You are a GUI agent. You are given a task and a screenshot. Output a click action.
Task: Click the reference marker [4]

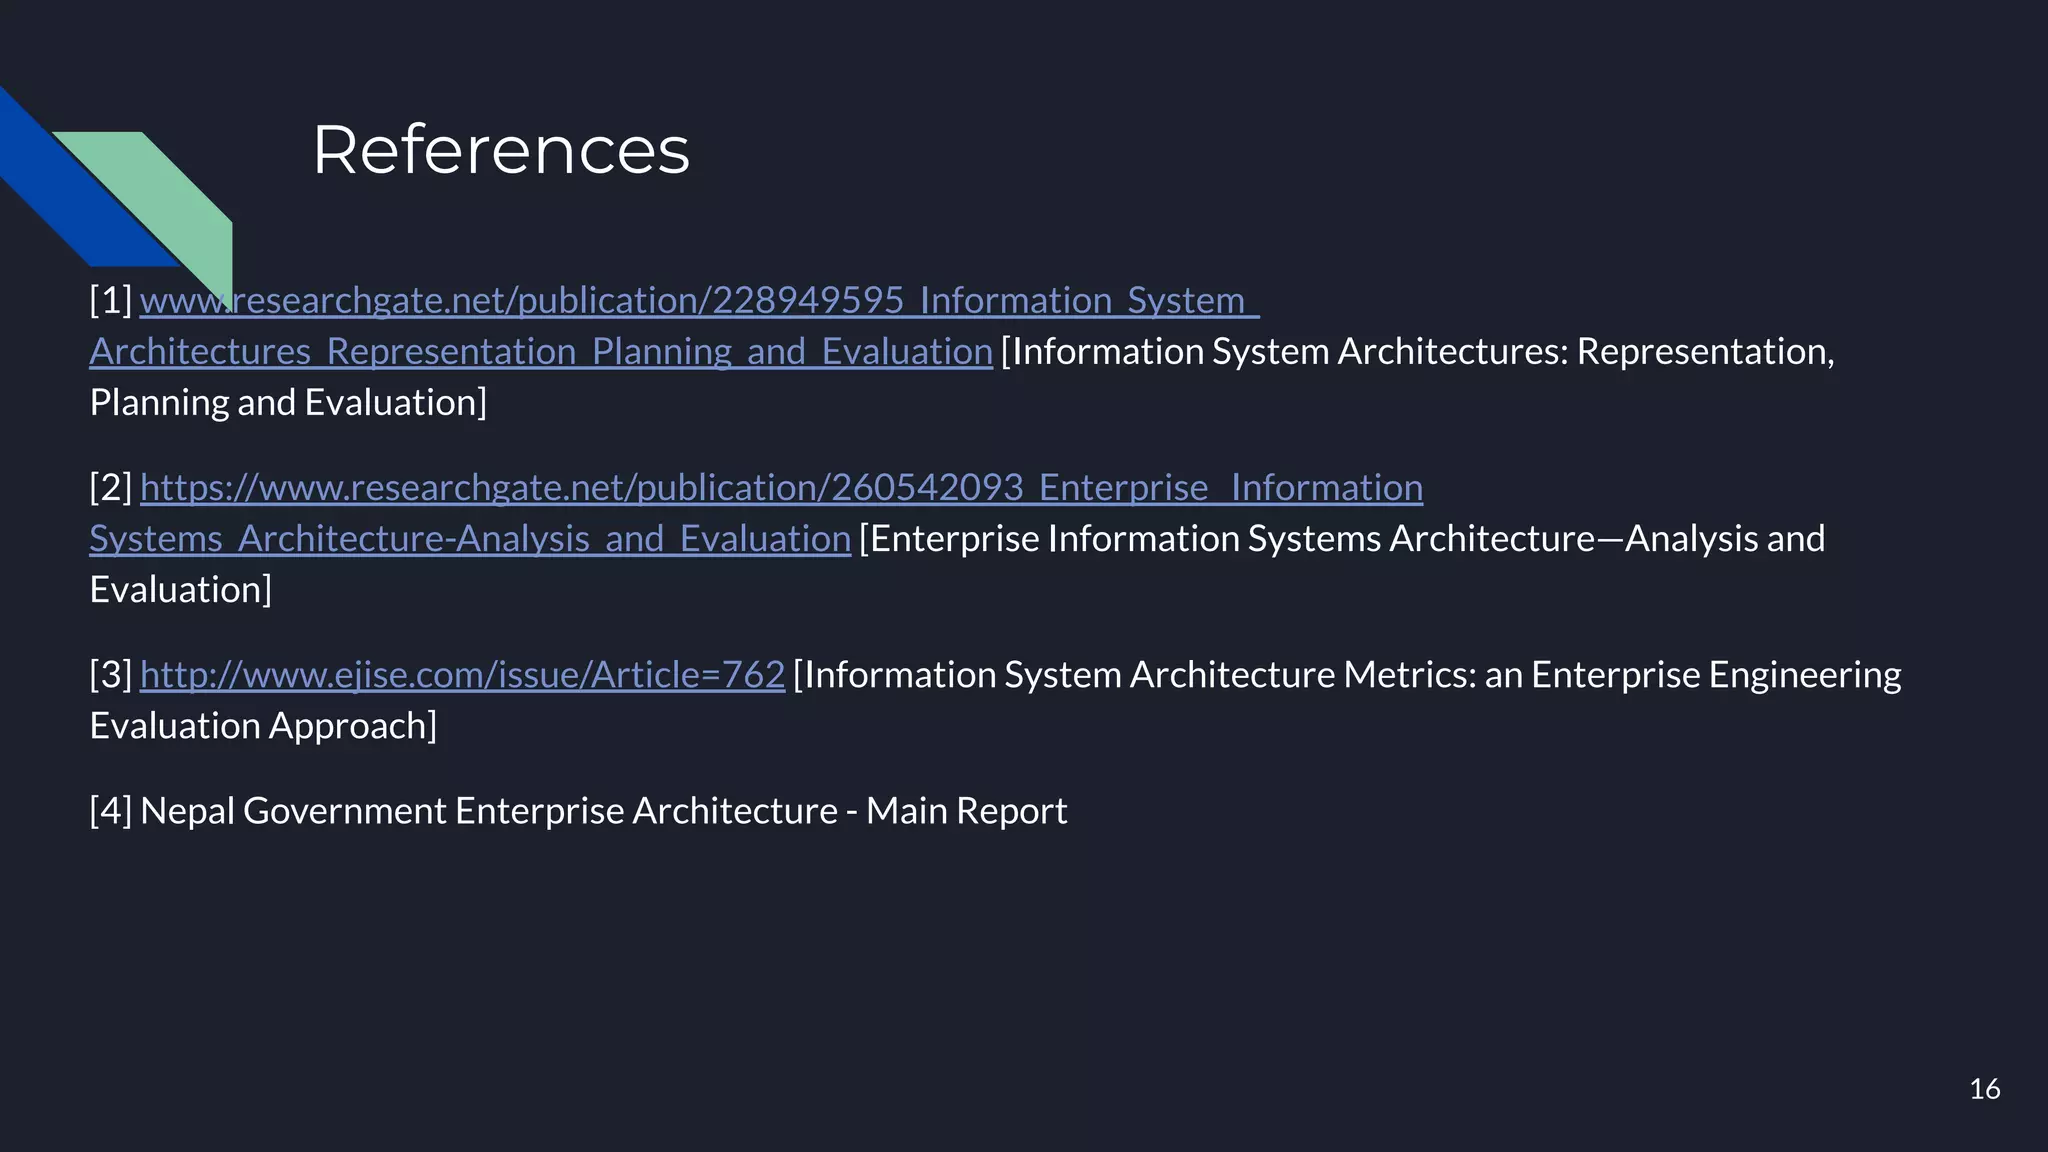[110, 810]
